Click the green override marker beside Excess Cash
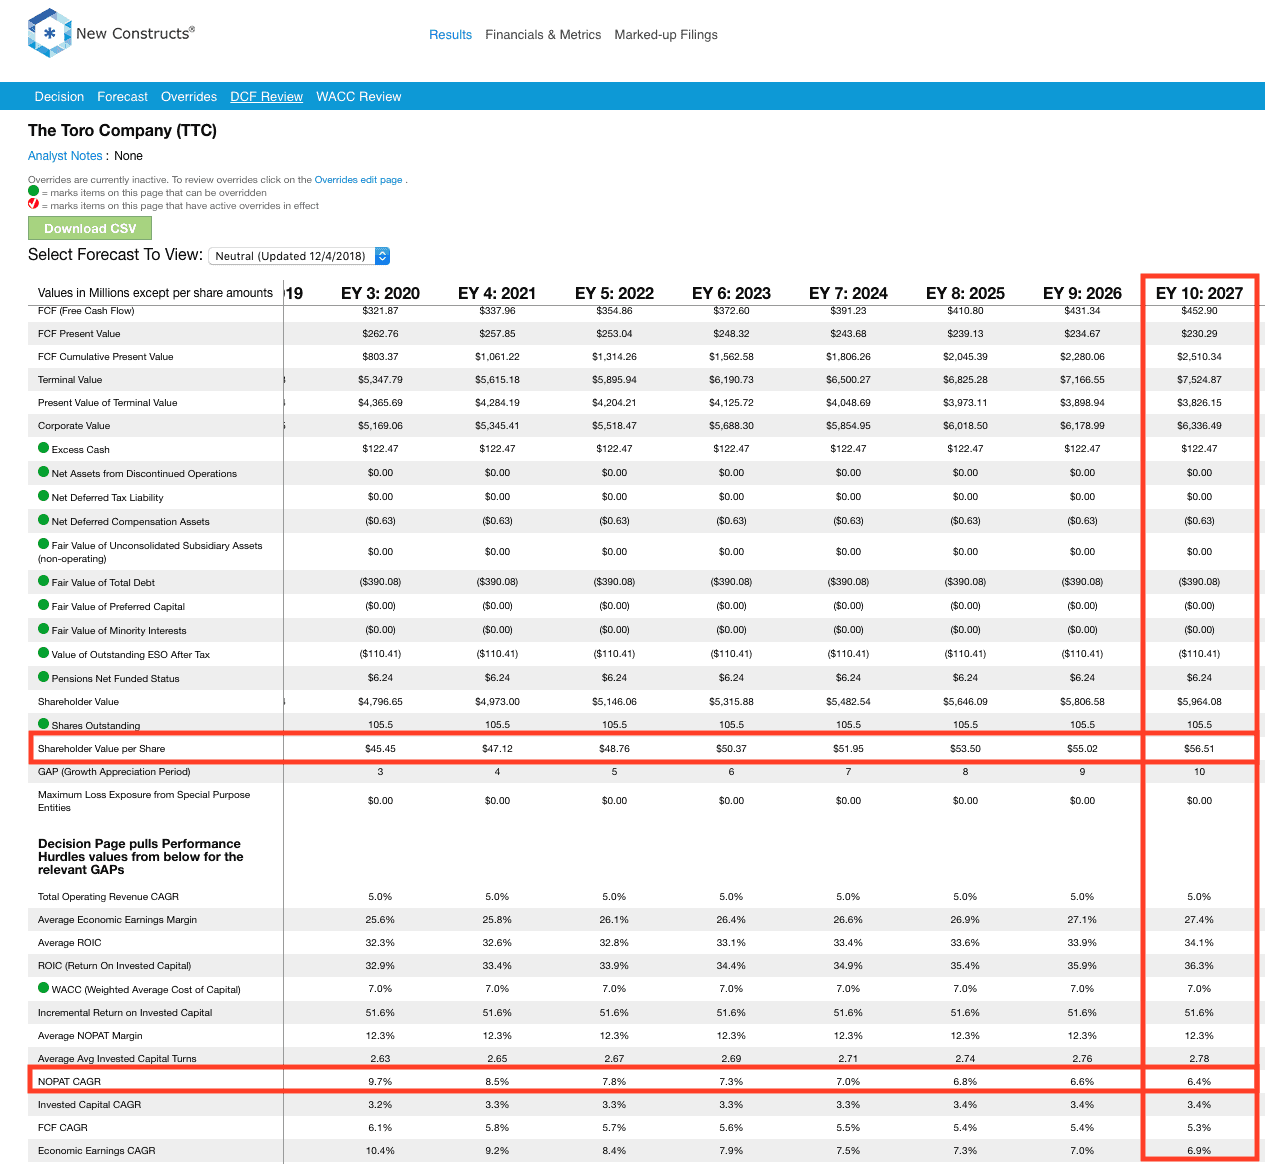 click(x=44, y=448)
